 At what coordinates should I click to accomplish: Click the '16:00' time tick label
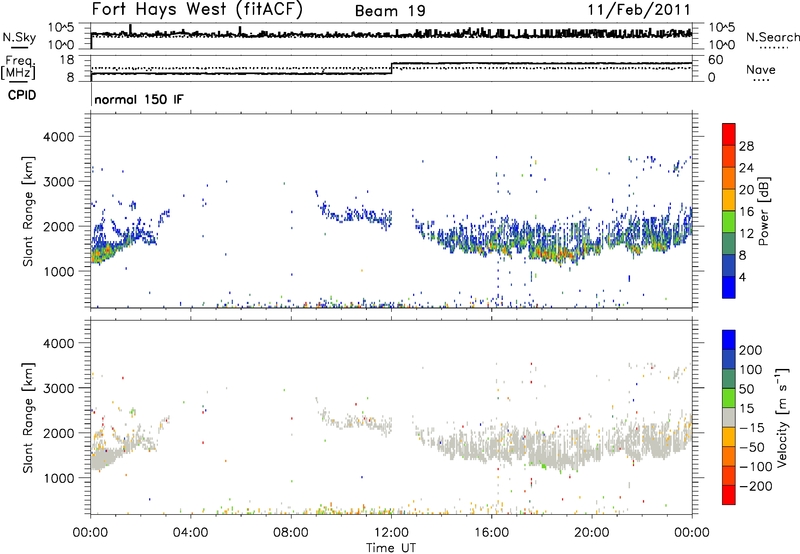(491, 533)
